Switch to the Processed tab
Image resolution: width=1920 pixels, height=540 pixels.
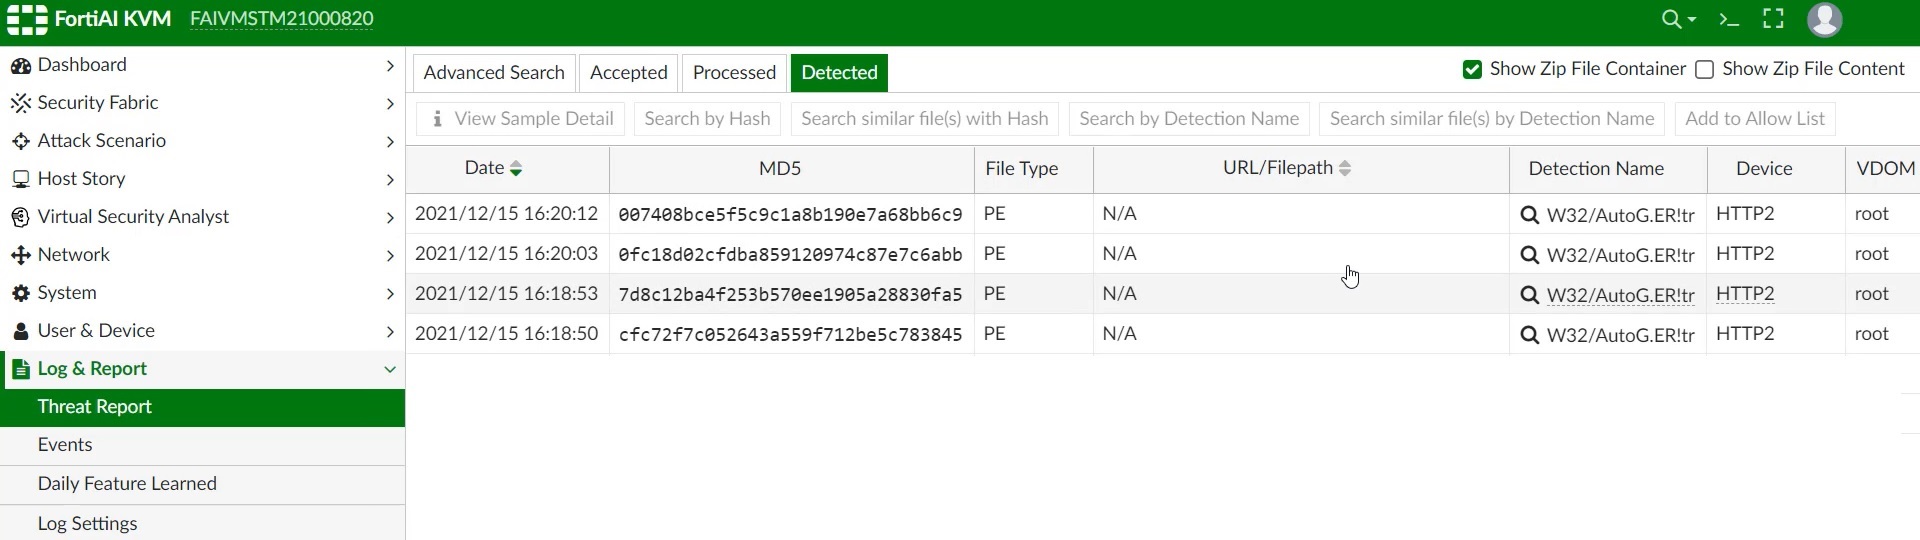[734, 73]
